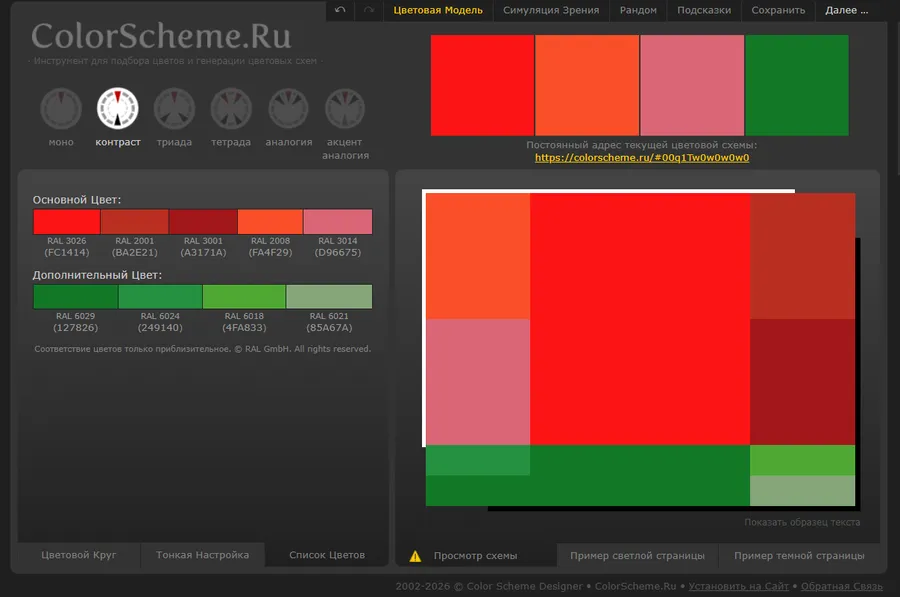
Task: Open Пример светлой страницы tab
Action: click(637, 556)
